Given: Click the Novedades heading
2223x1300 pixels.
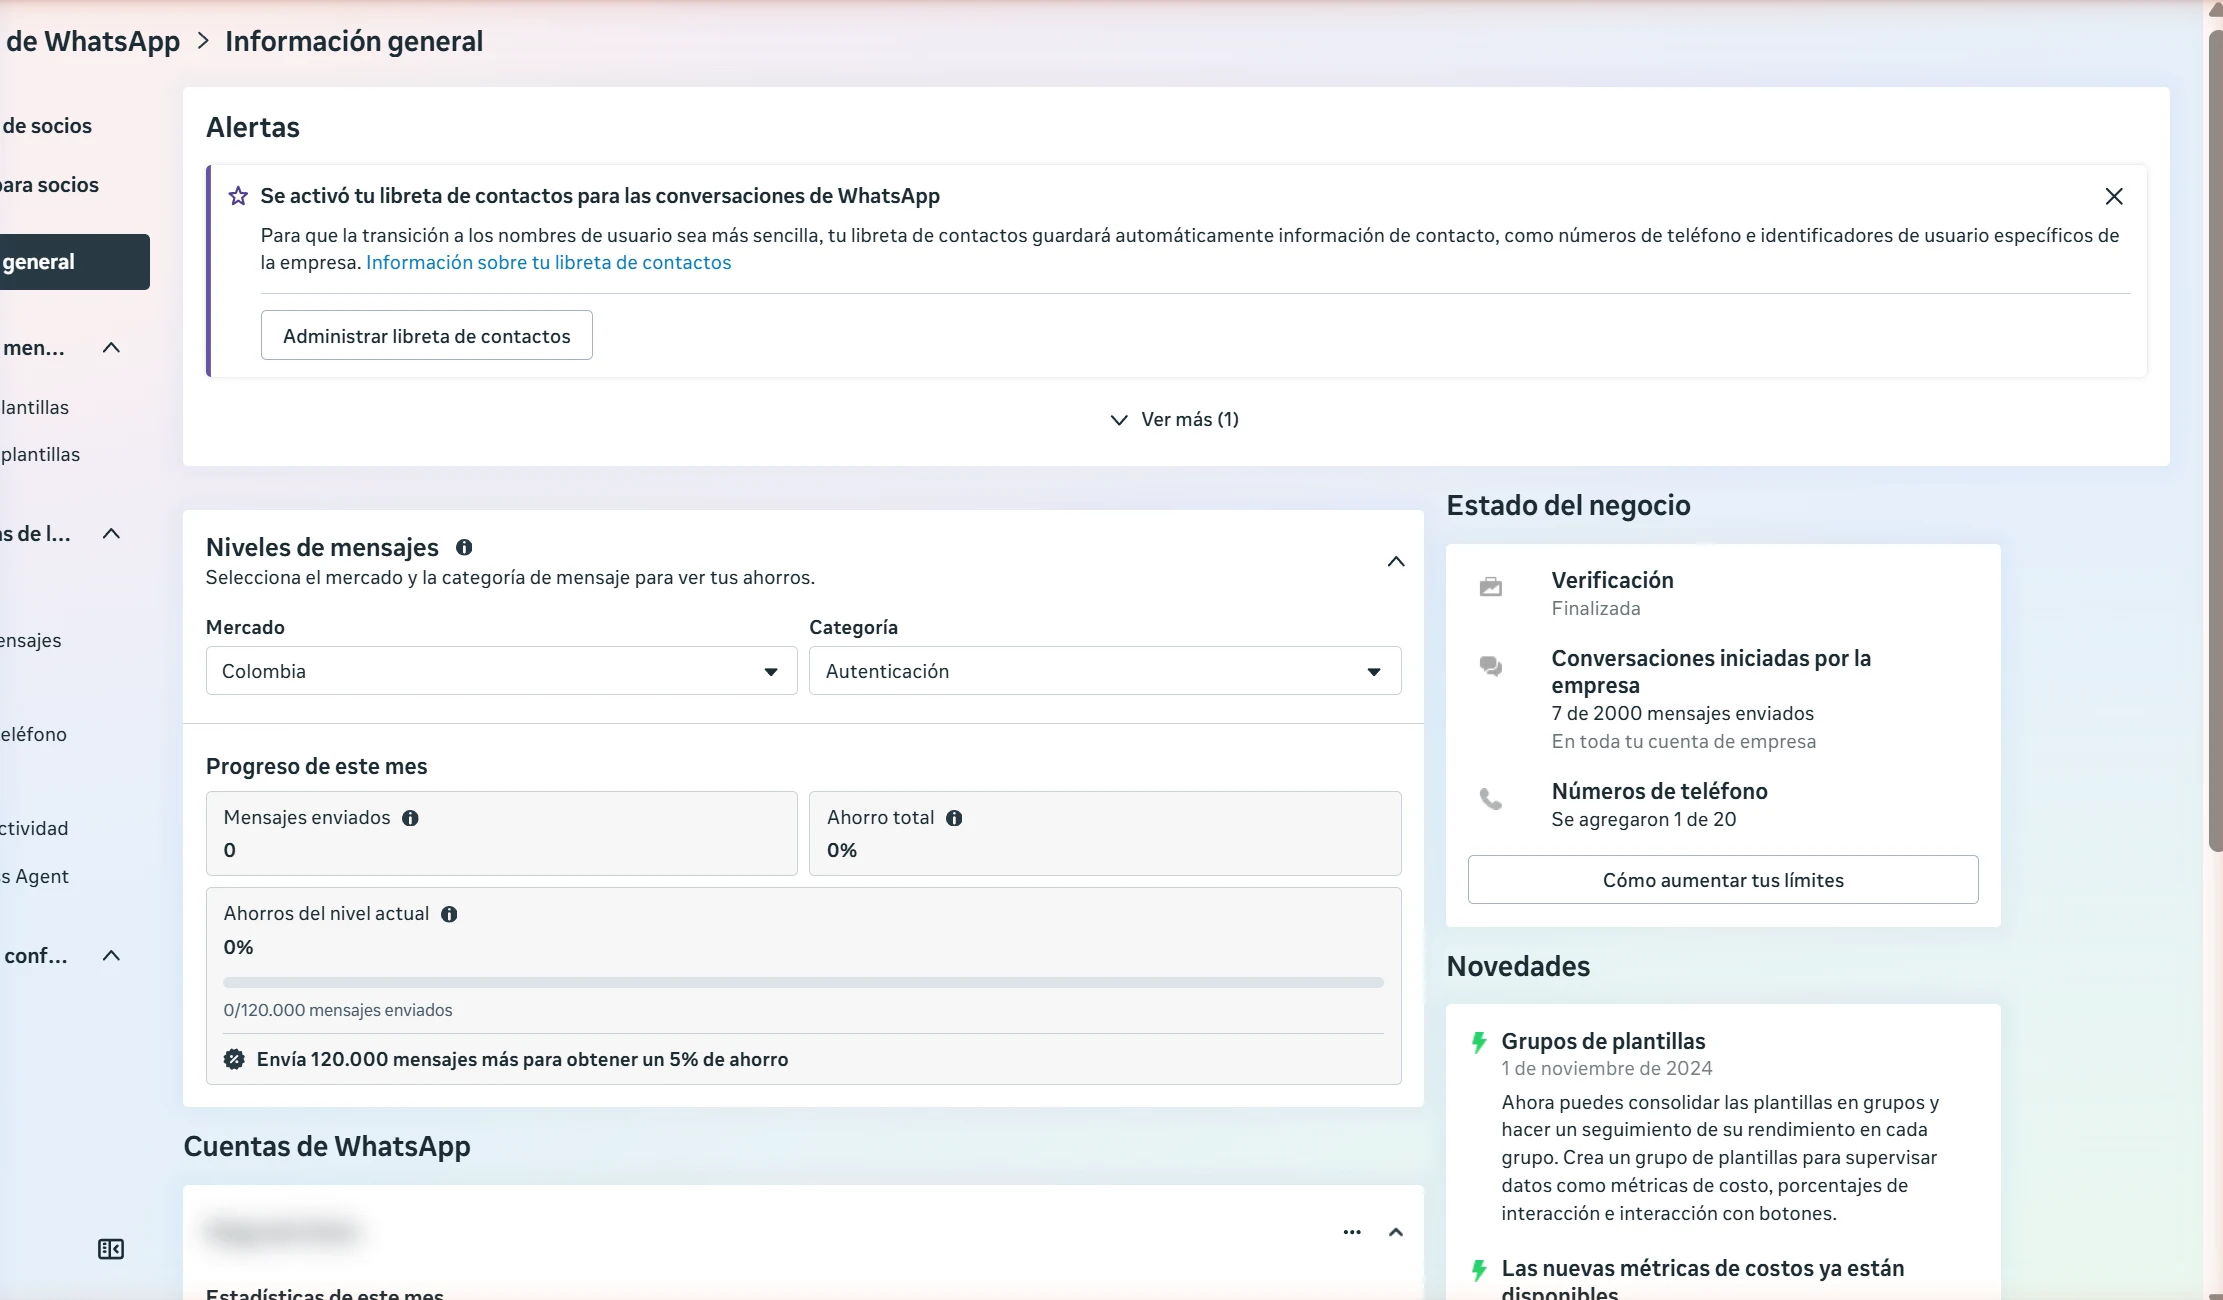Looking at the screenshot, I should pyautogui.click(x=1518, y=967).
